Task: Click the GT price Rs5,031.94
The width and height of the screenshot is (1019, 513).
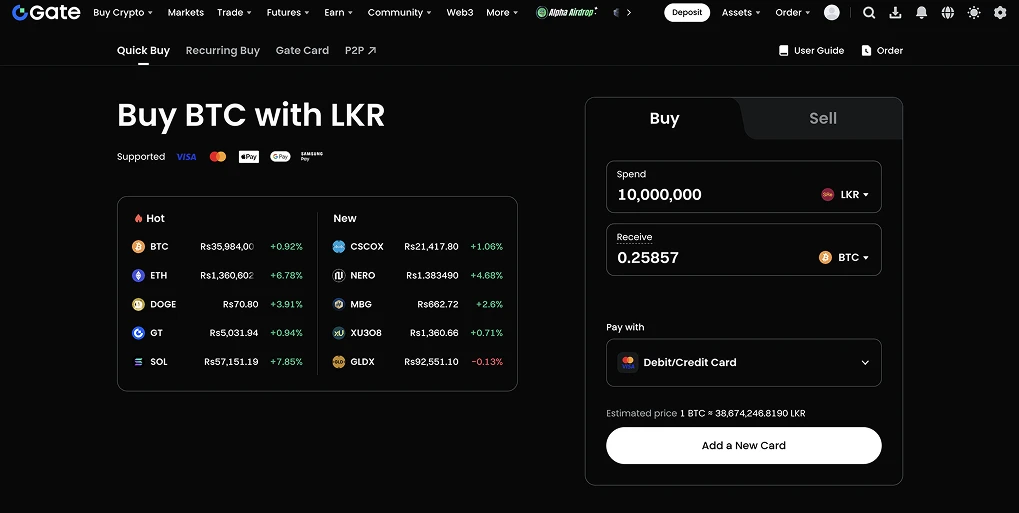Action: 234,332
